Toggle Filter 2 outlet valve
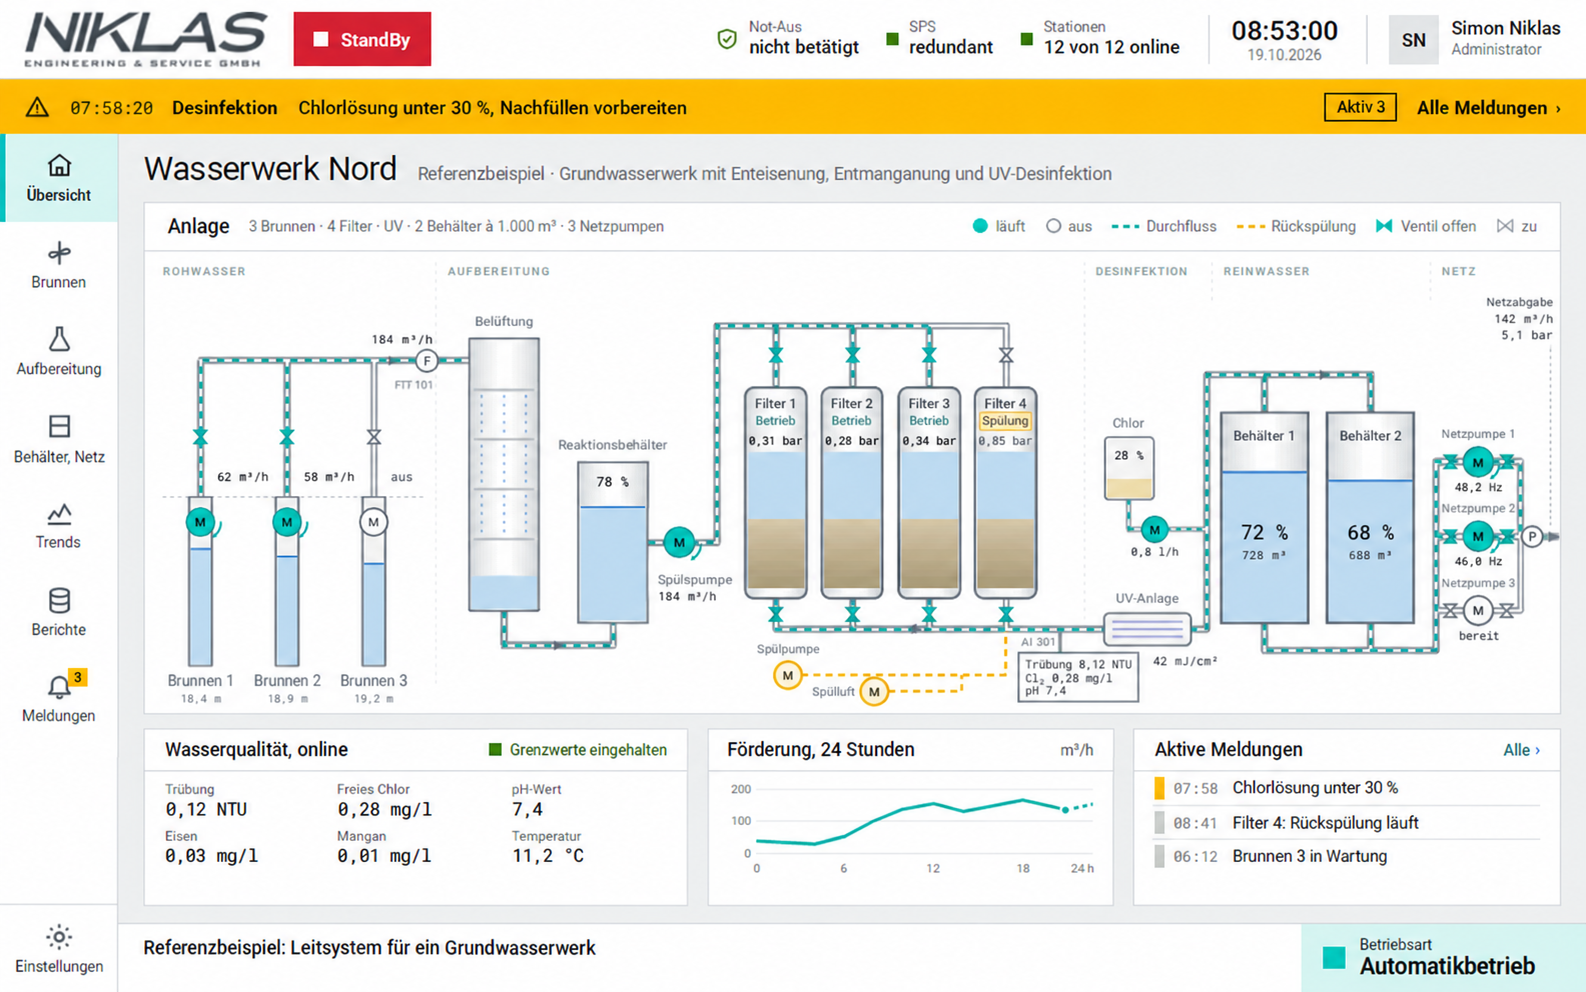 tap(852, 612)
